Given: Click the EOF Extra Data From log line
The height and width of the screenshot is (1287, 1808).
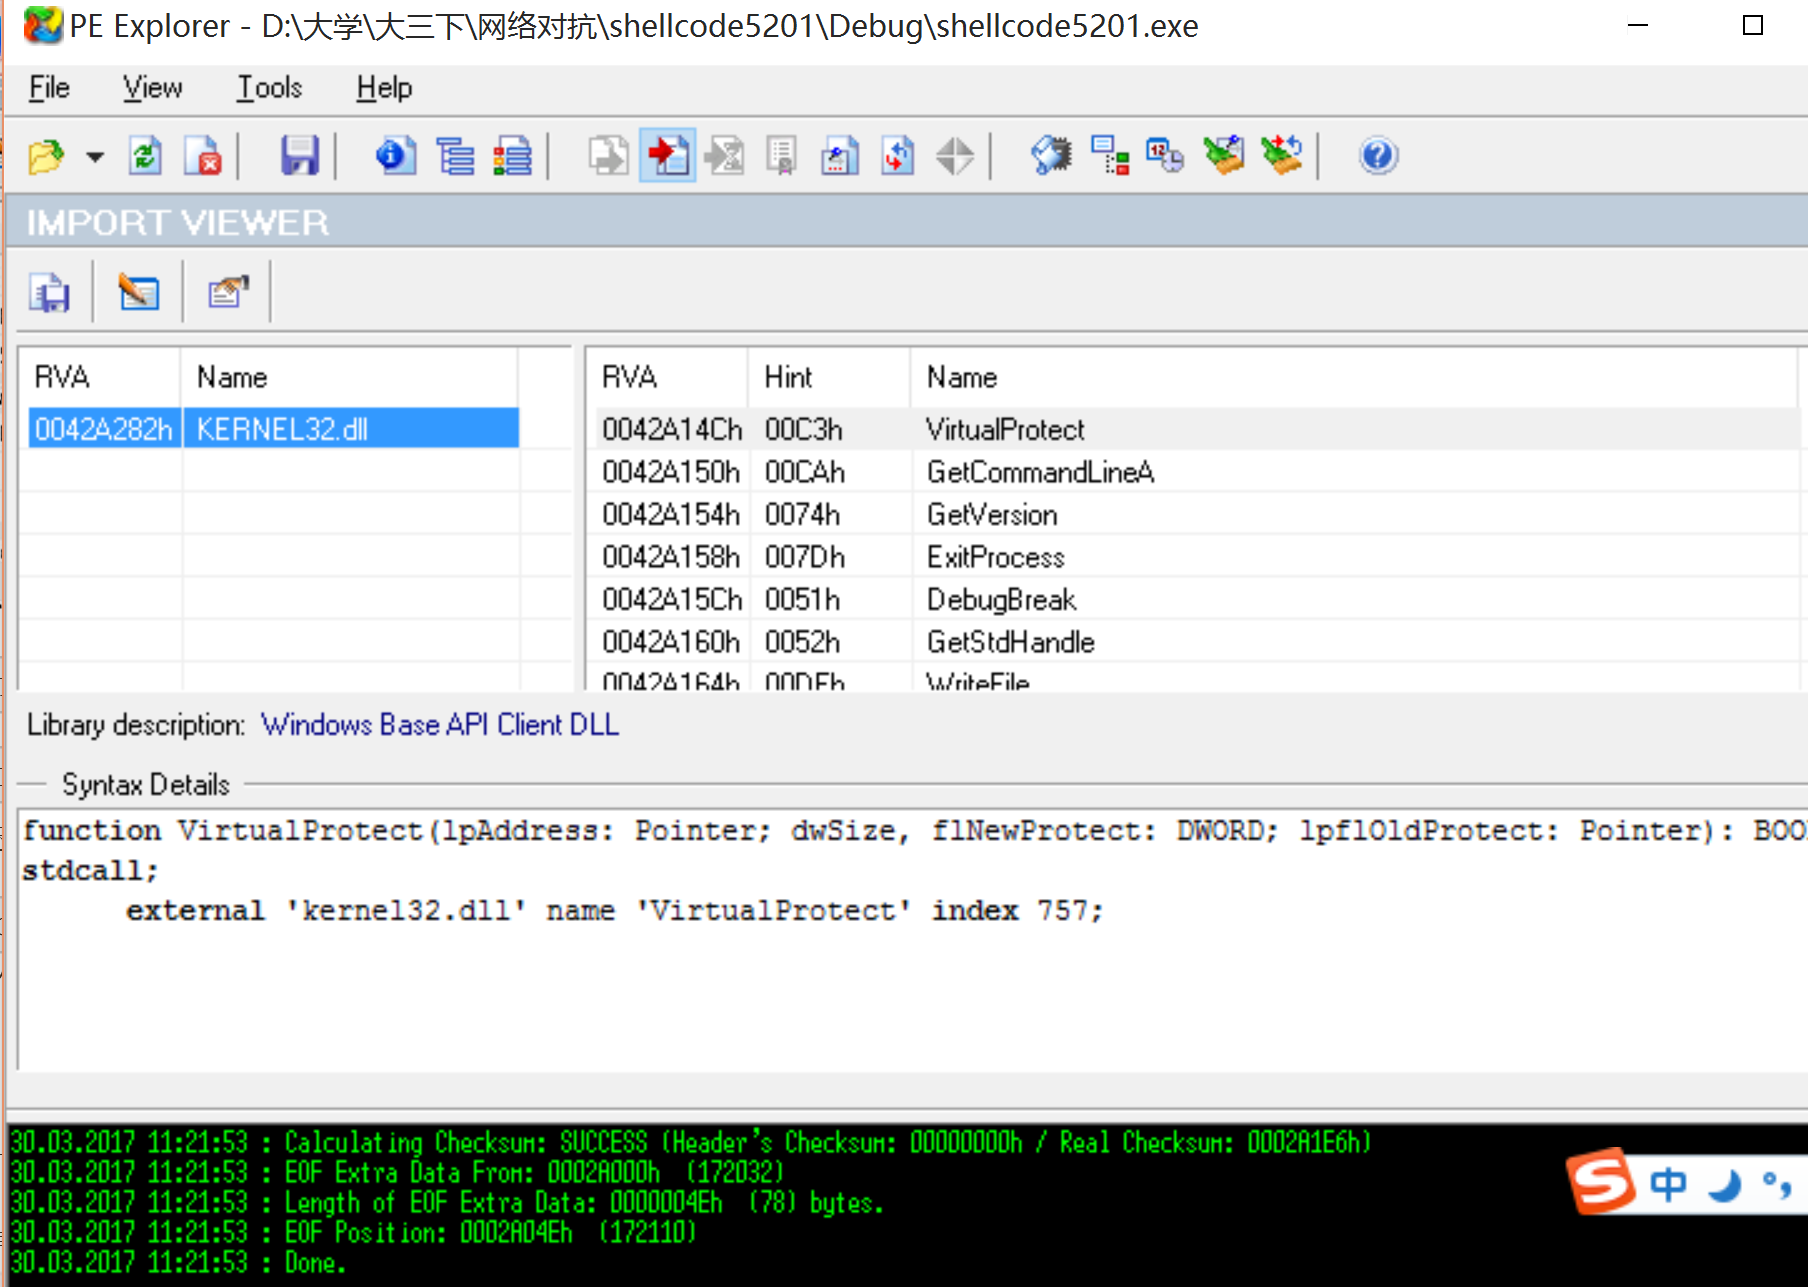Looking at the screenshot, I should (x=397, y=1172).
